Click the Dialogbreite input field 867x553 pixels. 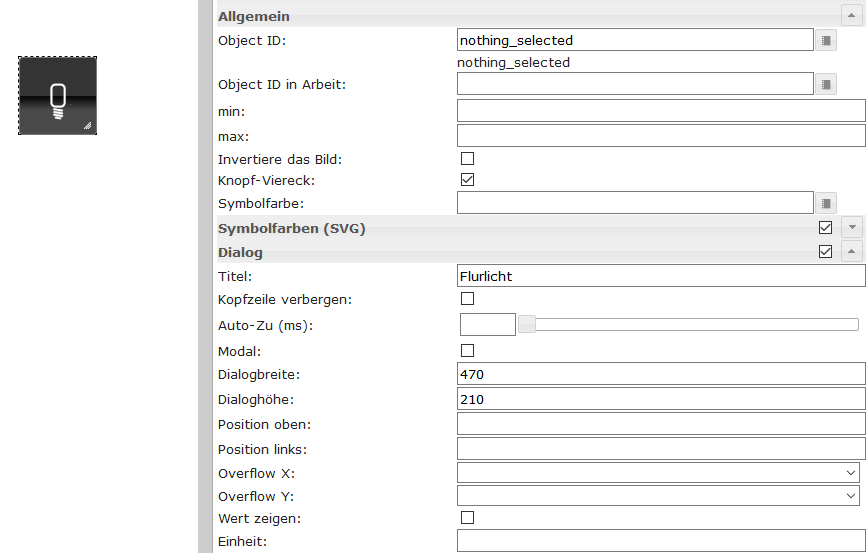pos(660,374)
